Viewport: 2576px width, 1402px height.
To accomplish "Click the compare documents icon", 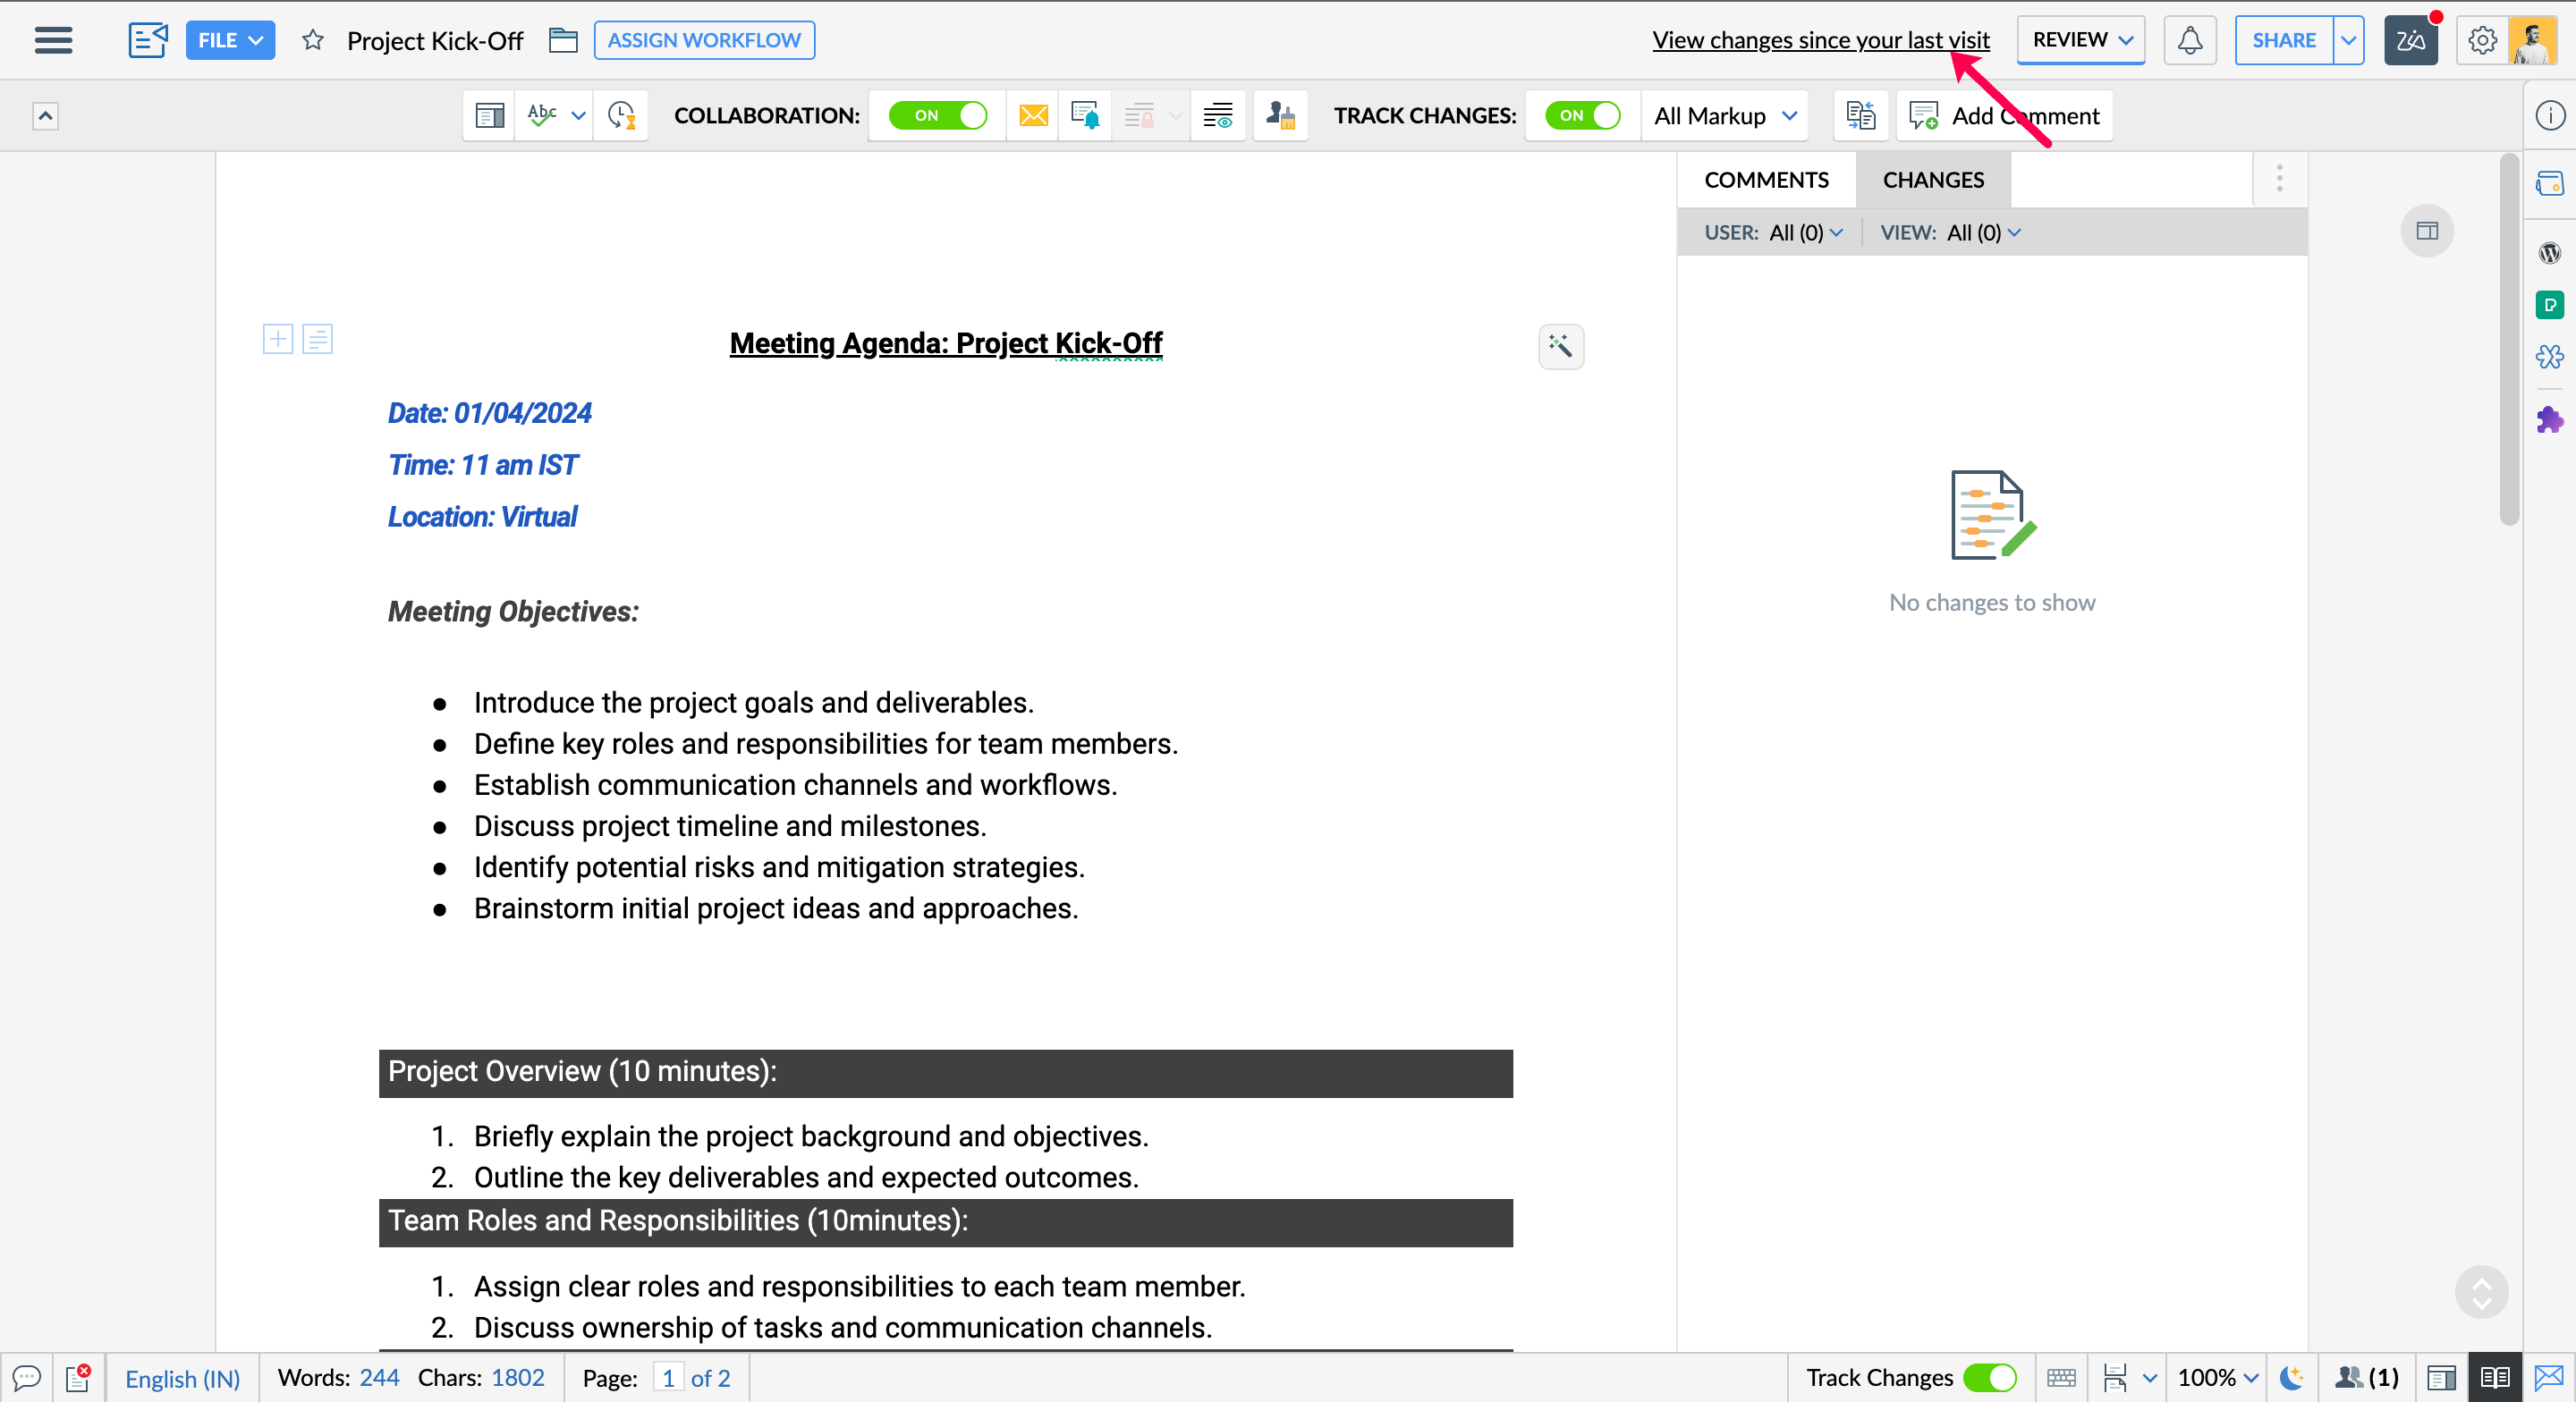I will (x=1860, y=115).
